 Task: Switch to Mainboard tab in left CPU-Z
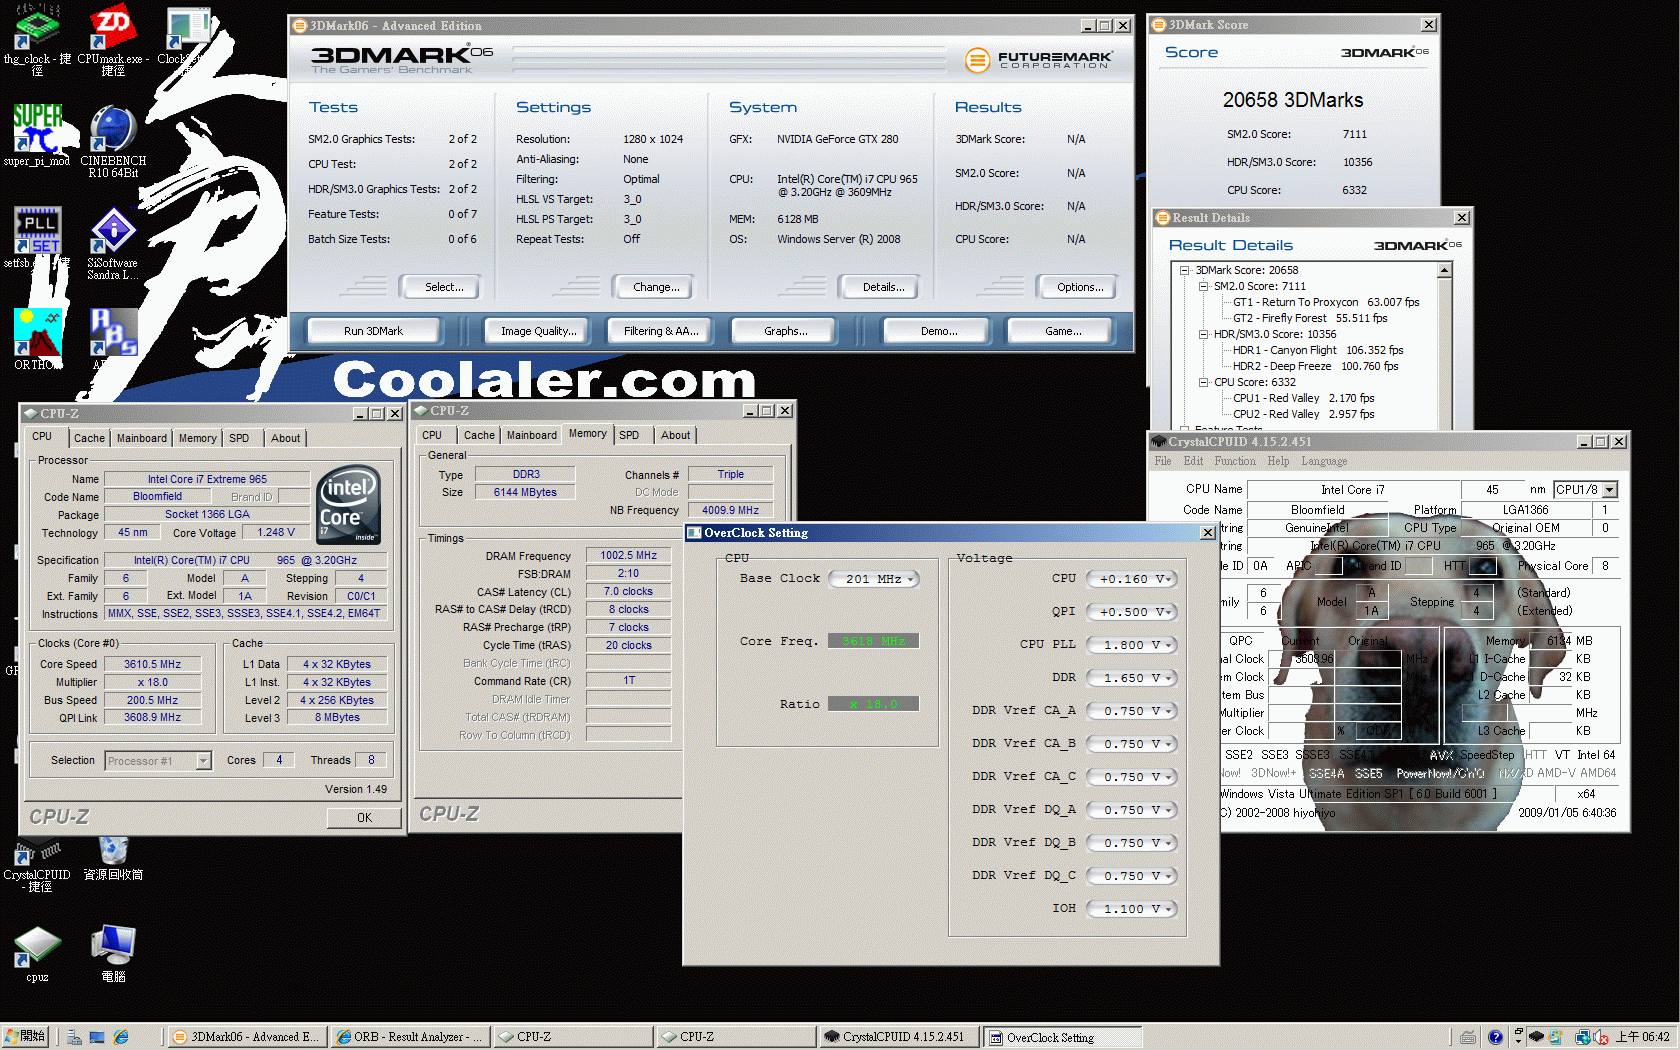pyautogui.click(x=142, y=438)
